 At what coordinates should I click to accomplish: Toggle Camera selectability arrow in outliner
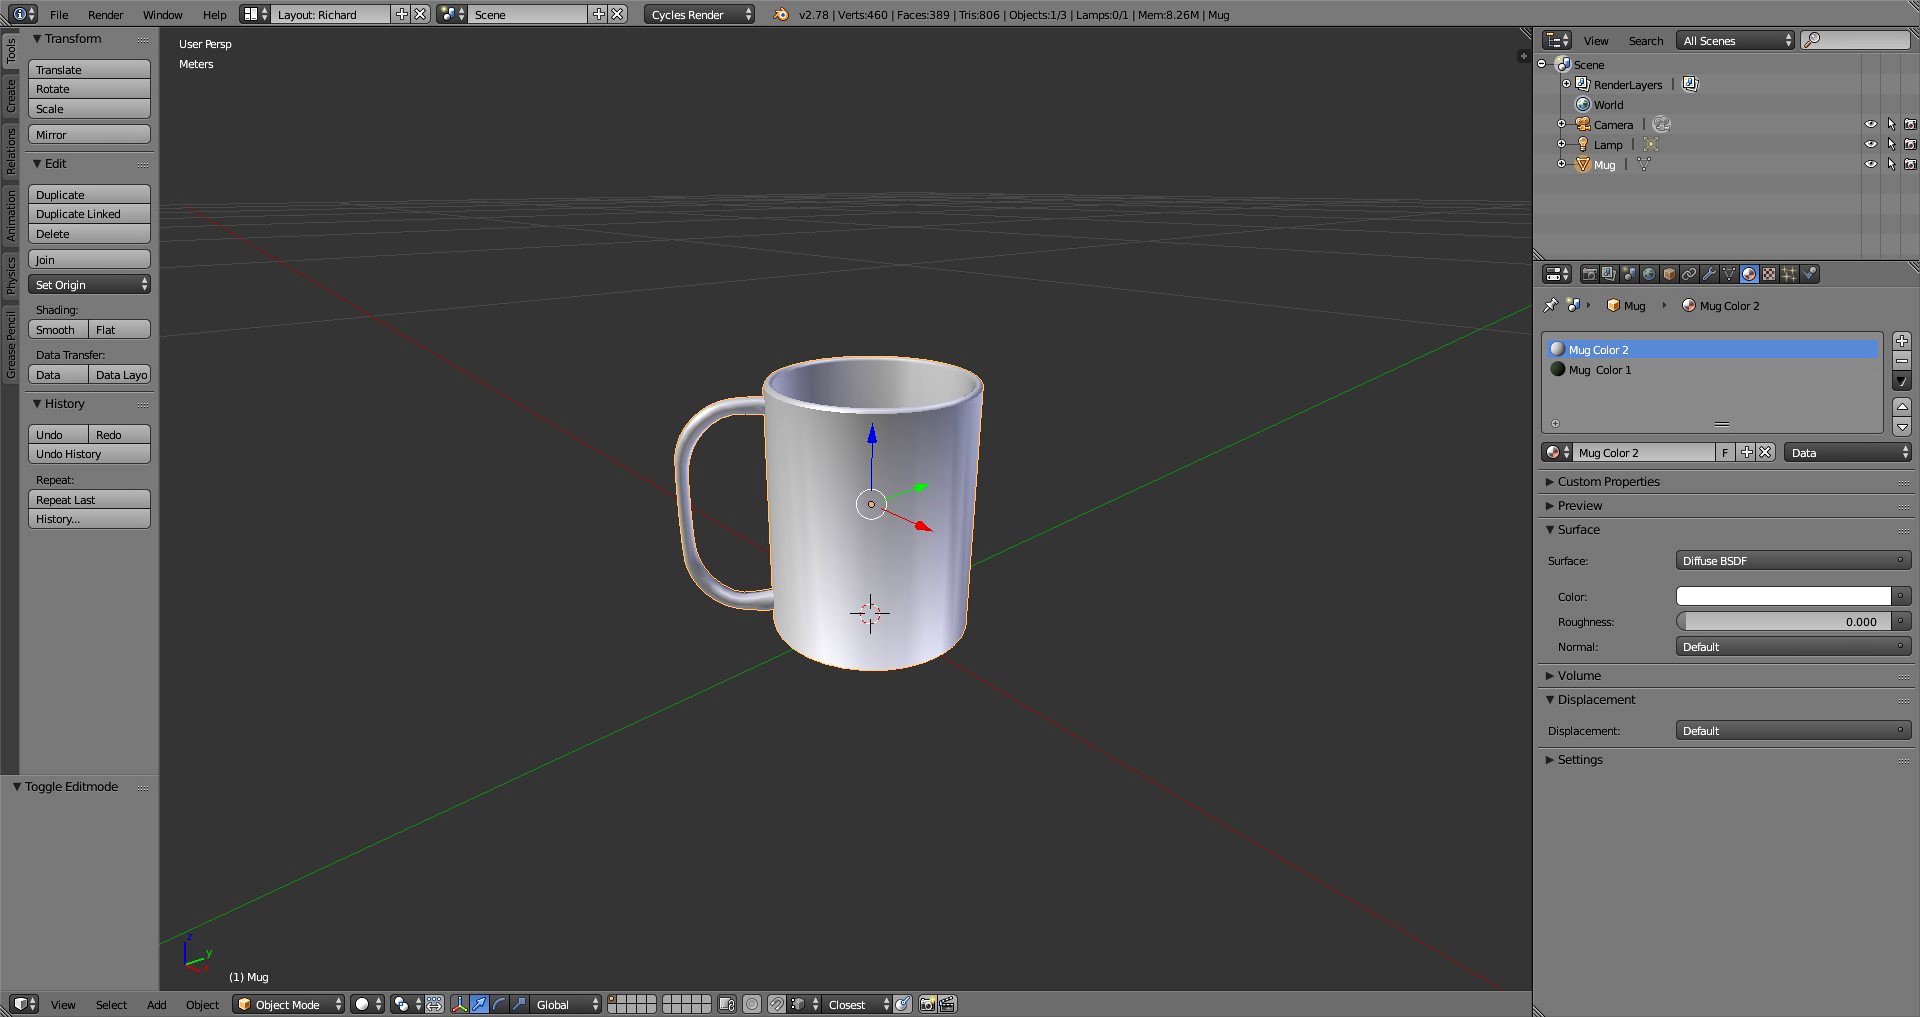pos(1892,124)
